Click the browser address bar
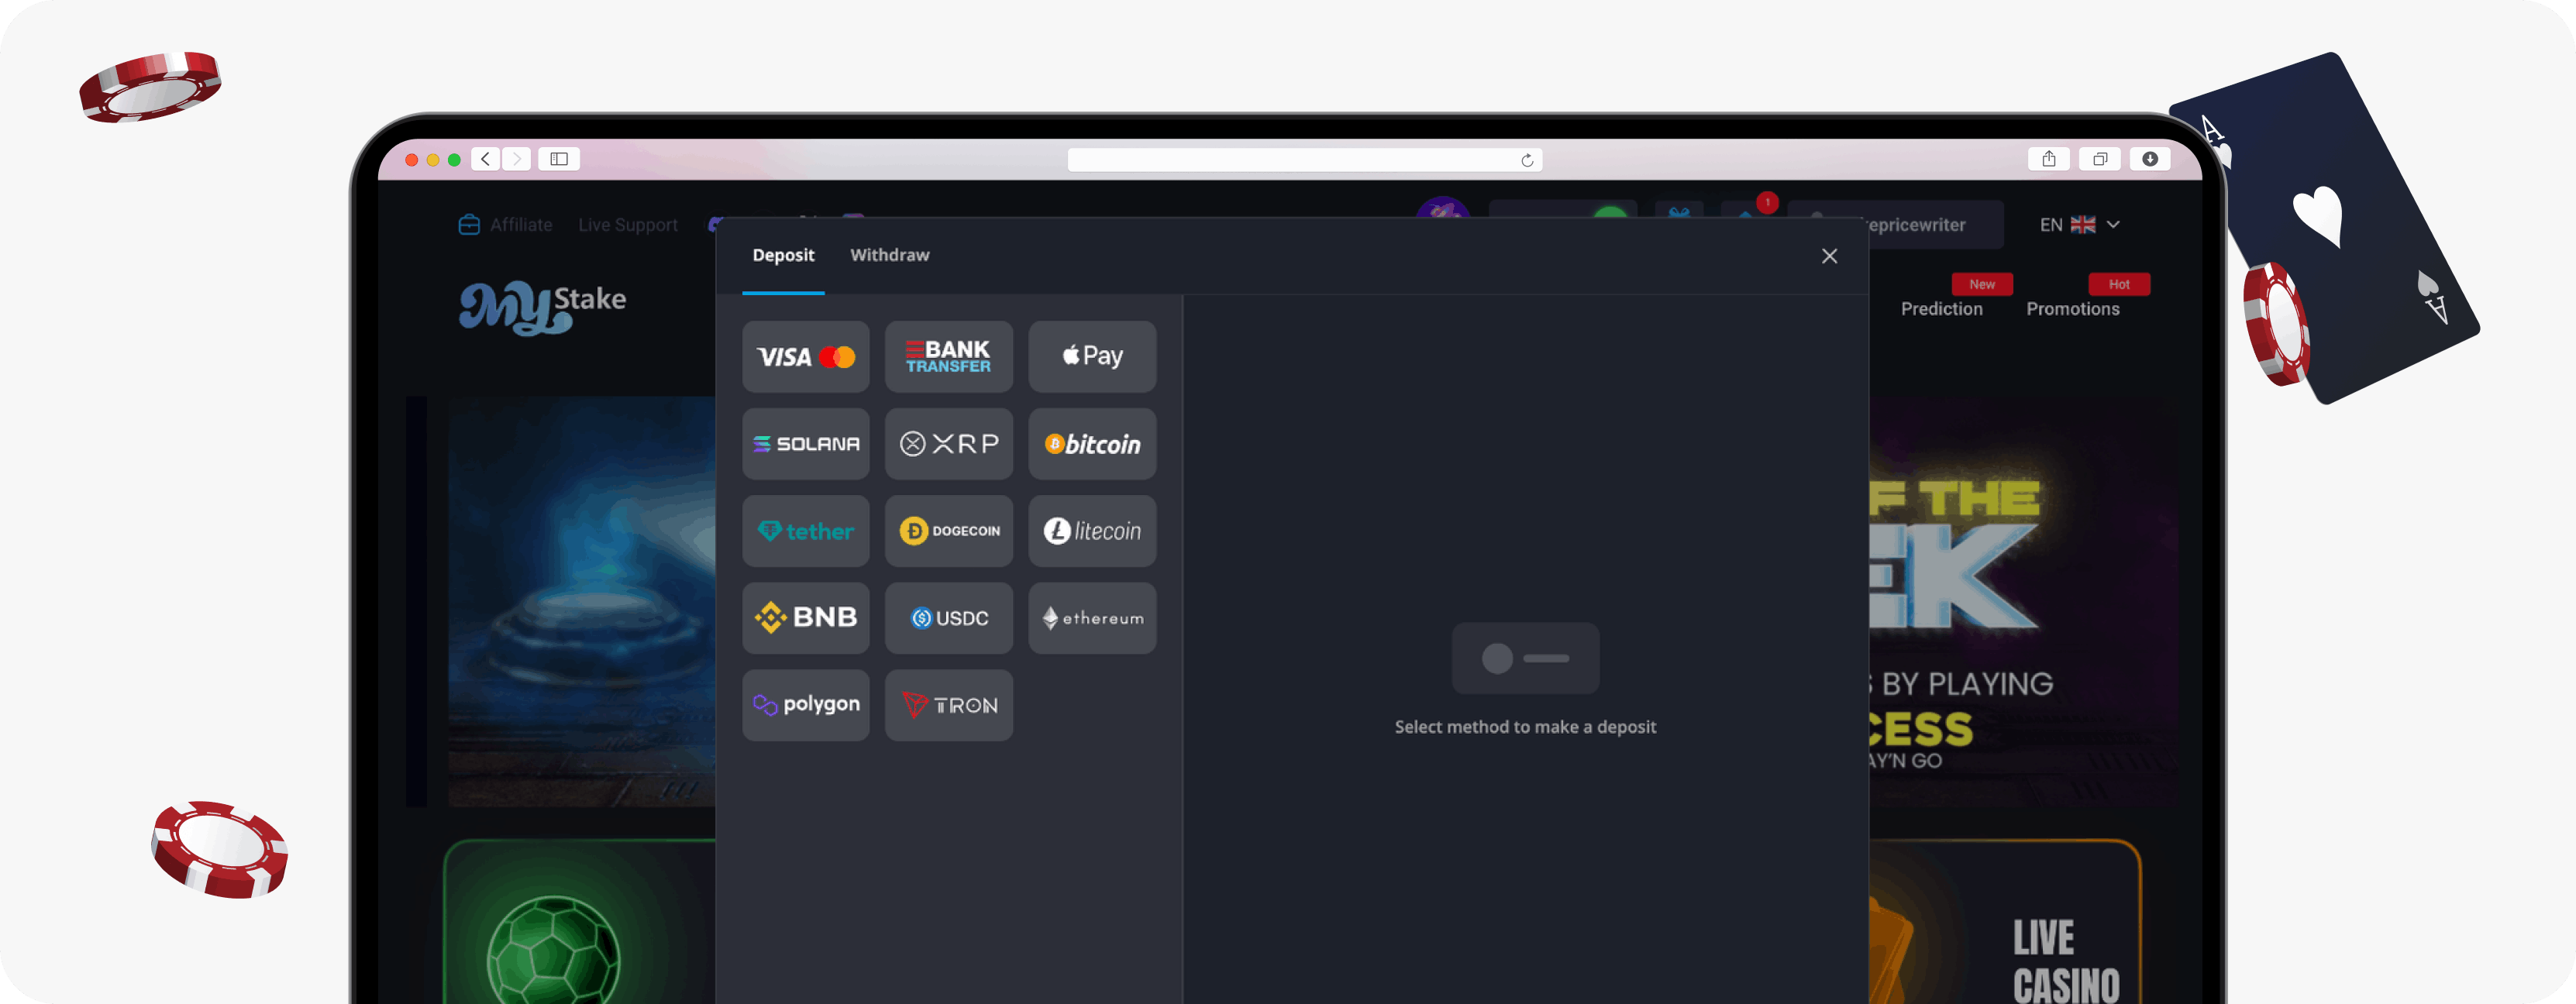The width and height of the screenshot is (2576, 1004). [x=1304, y=160]
